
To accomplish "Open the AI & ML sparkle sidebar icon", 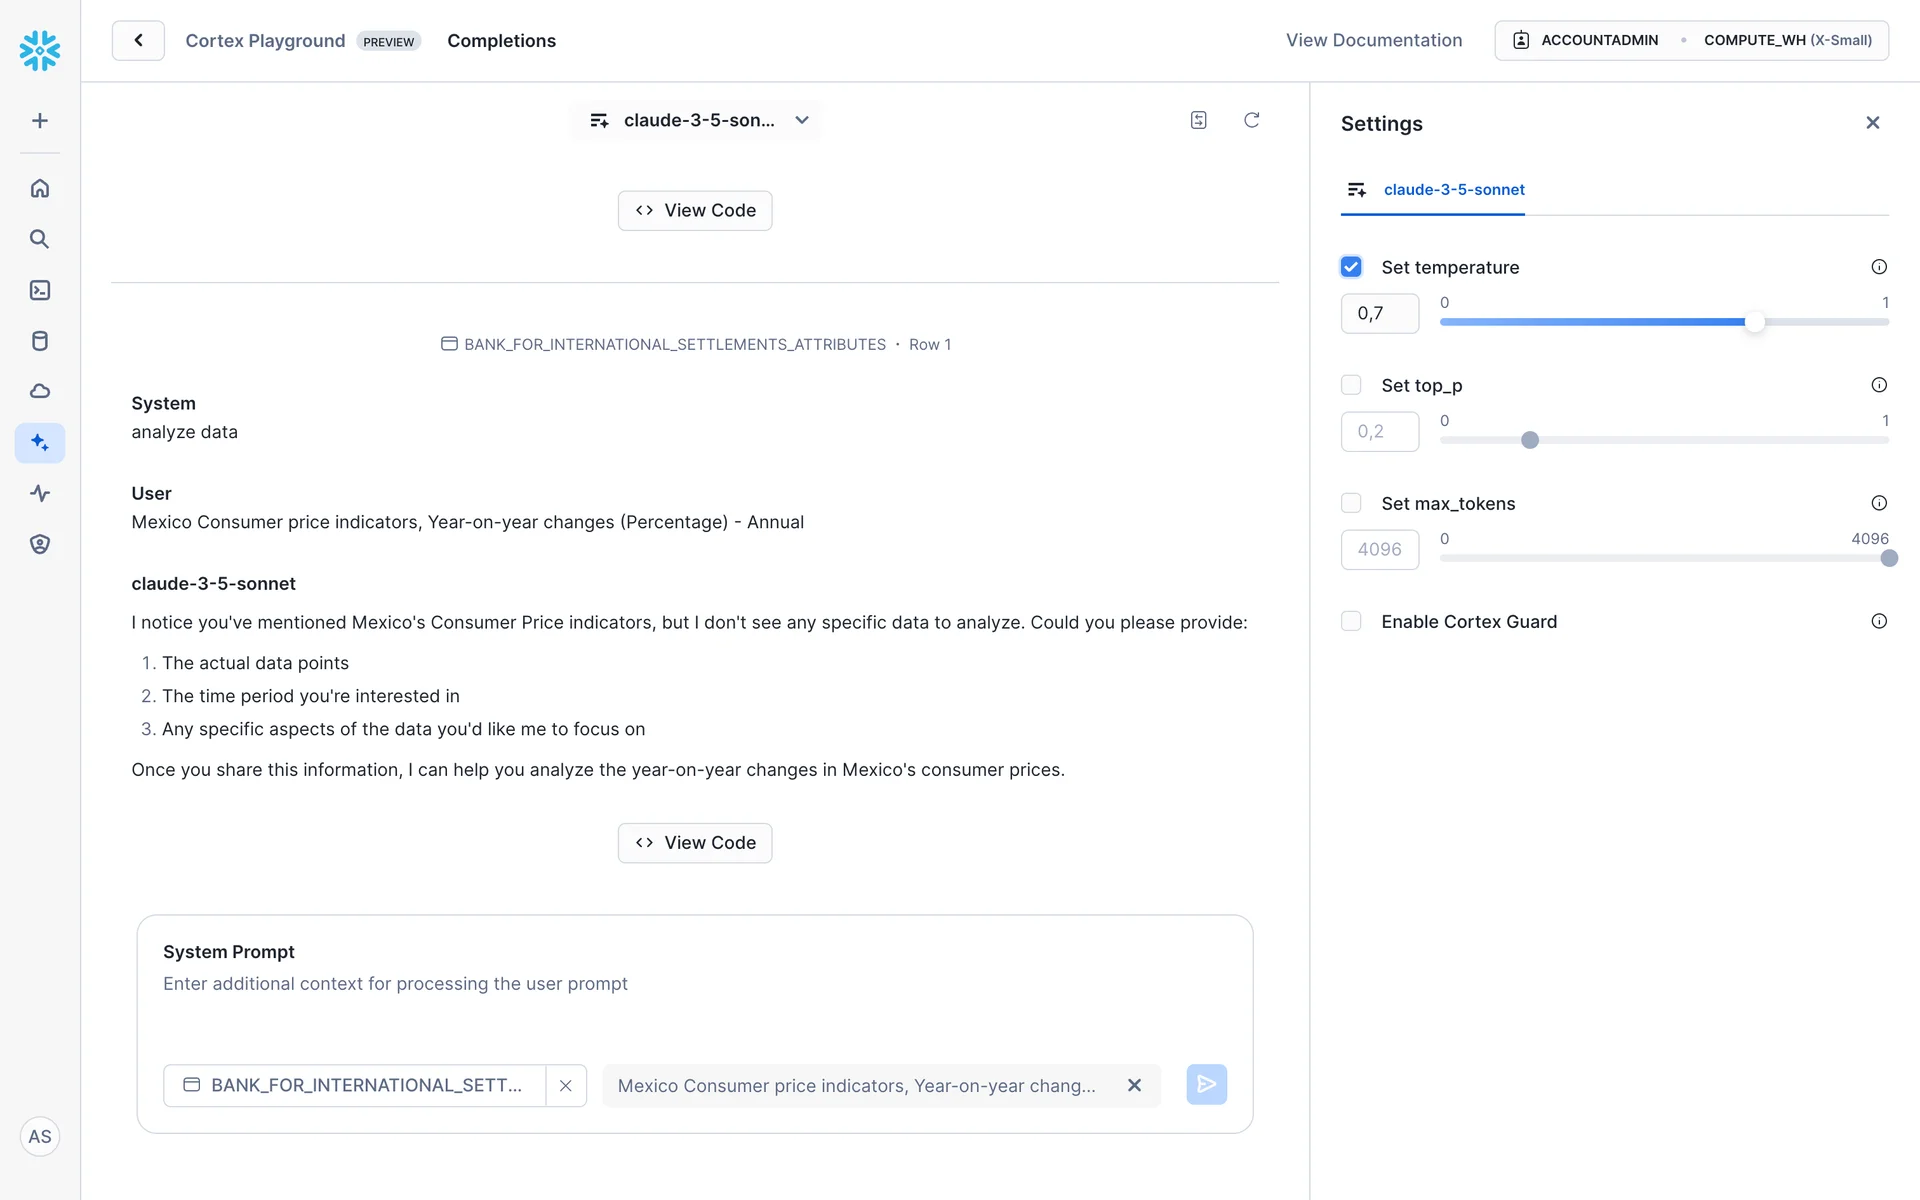I will point(40,442).
